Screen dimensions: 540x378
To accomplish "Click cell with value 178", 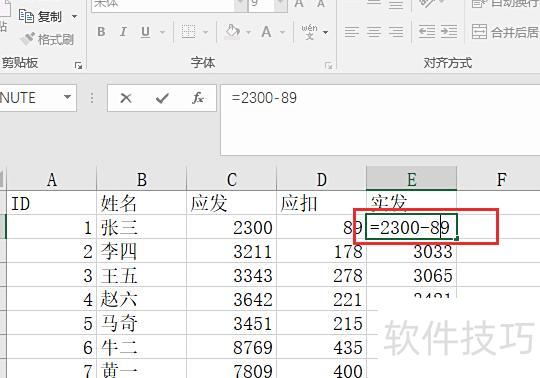I will click(321, 251).
